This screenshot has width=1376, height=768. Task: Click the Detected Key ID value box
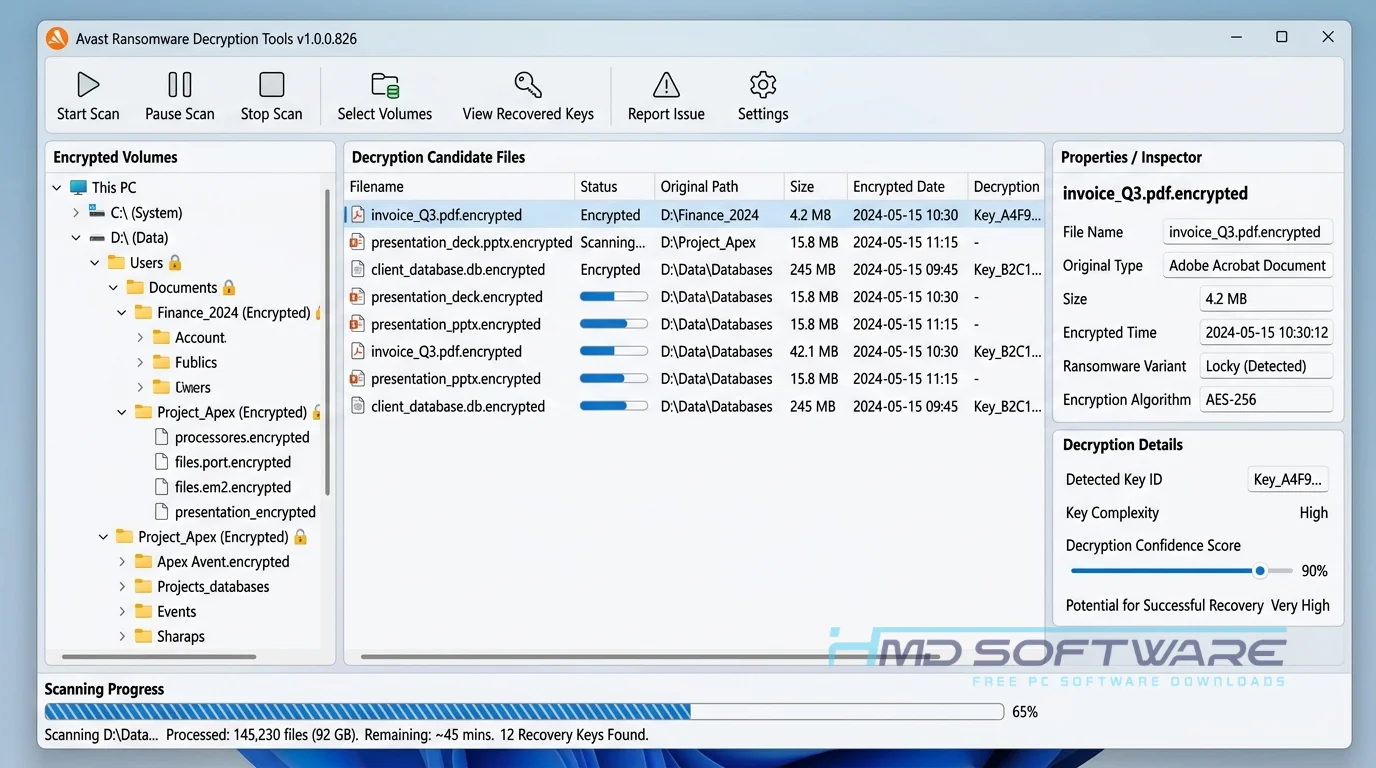[x=1288, y=479]
